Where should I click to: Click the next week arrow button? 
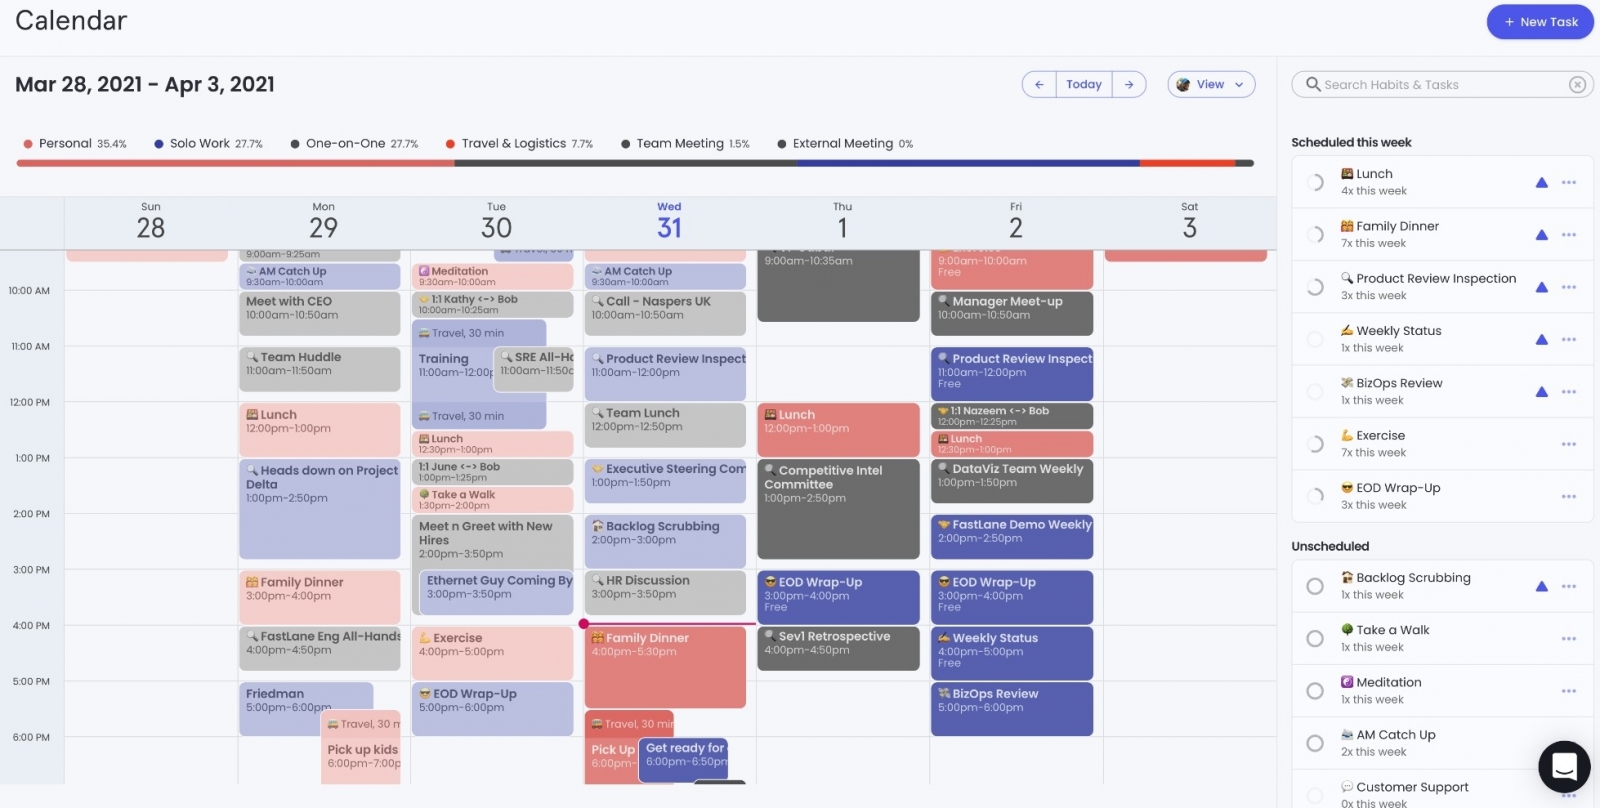pyautogui.click(x=1129, y=85)
